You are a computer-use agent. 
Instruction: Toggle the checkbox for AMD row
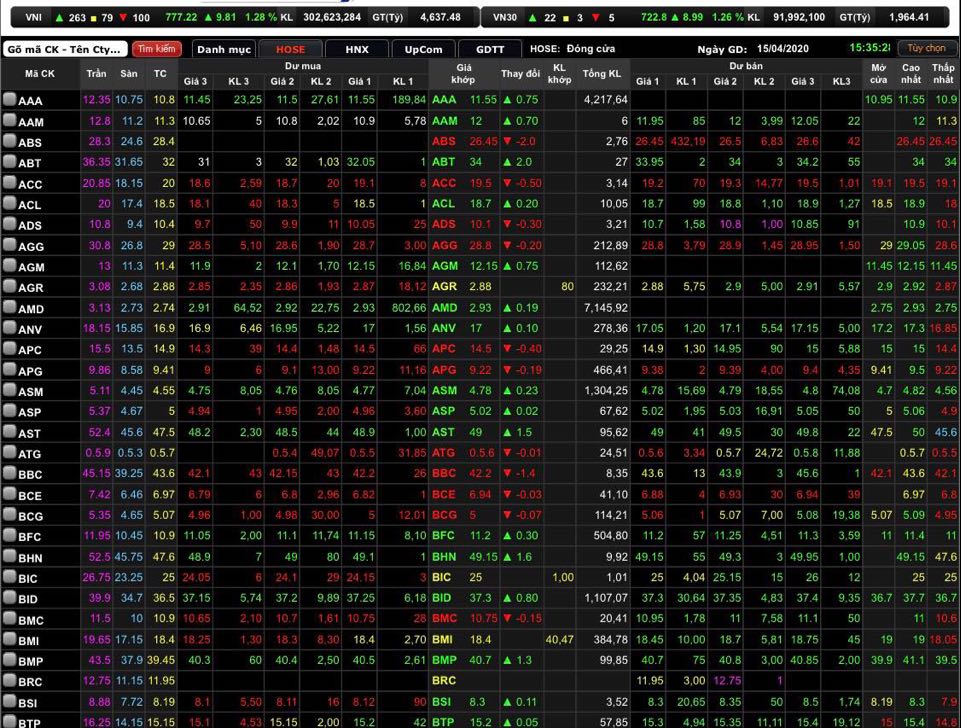pyautogui.click(x=9, y=308)
